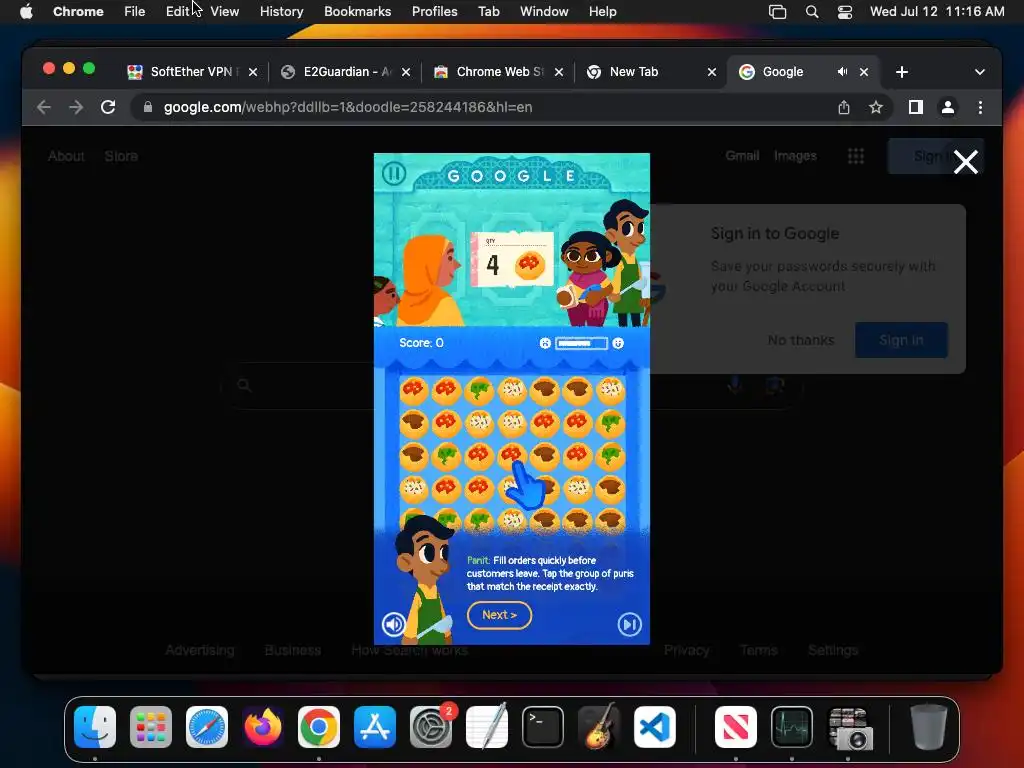
Task: Share this page icon in address bar
Action: coord(844,107)
